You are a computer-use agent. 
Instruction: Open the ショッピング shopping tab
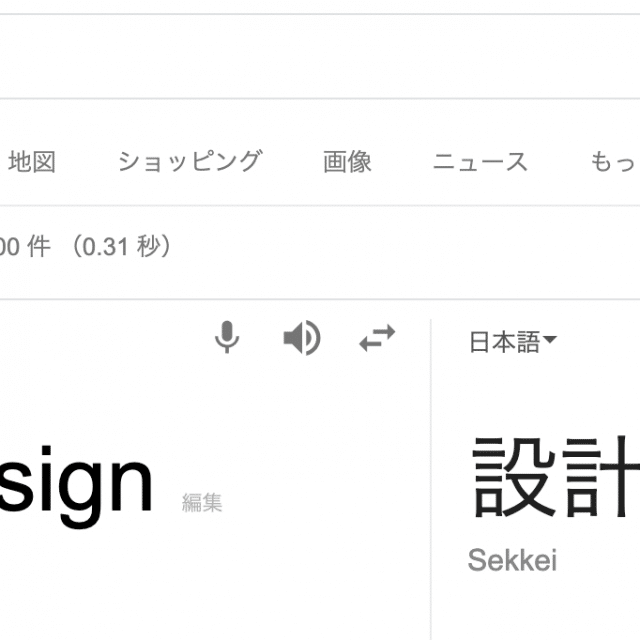189,161
